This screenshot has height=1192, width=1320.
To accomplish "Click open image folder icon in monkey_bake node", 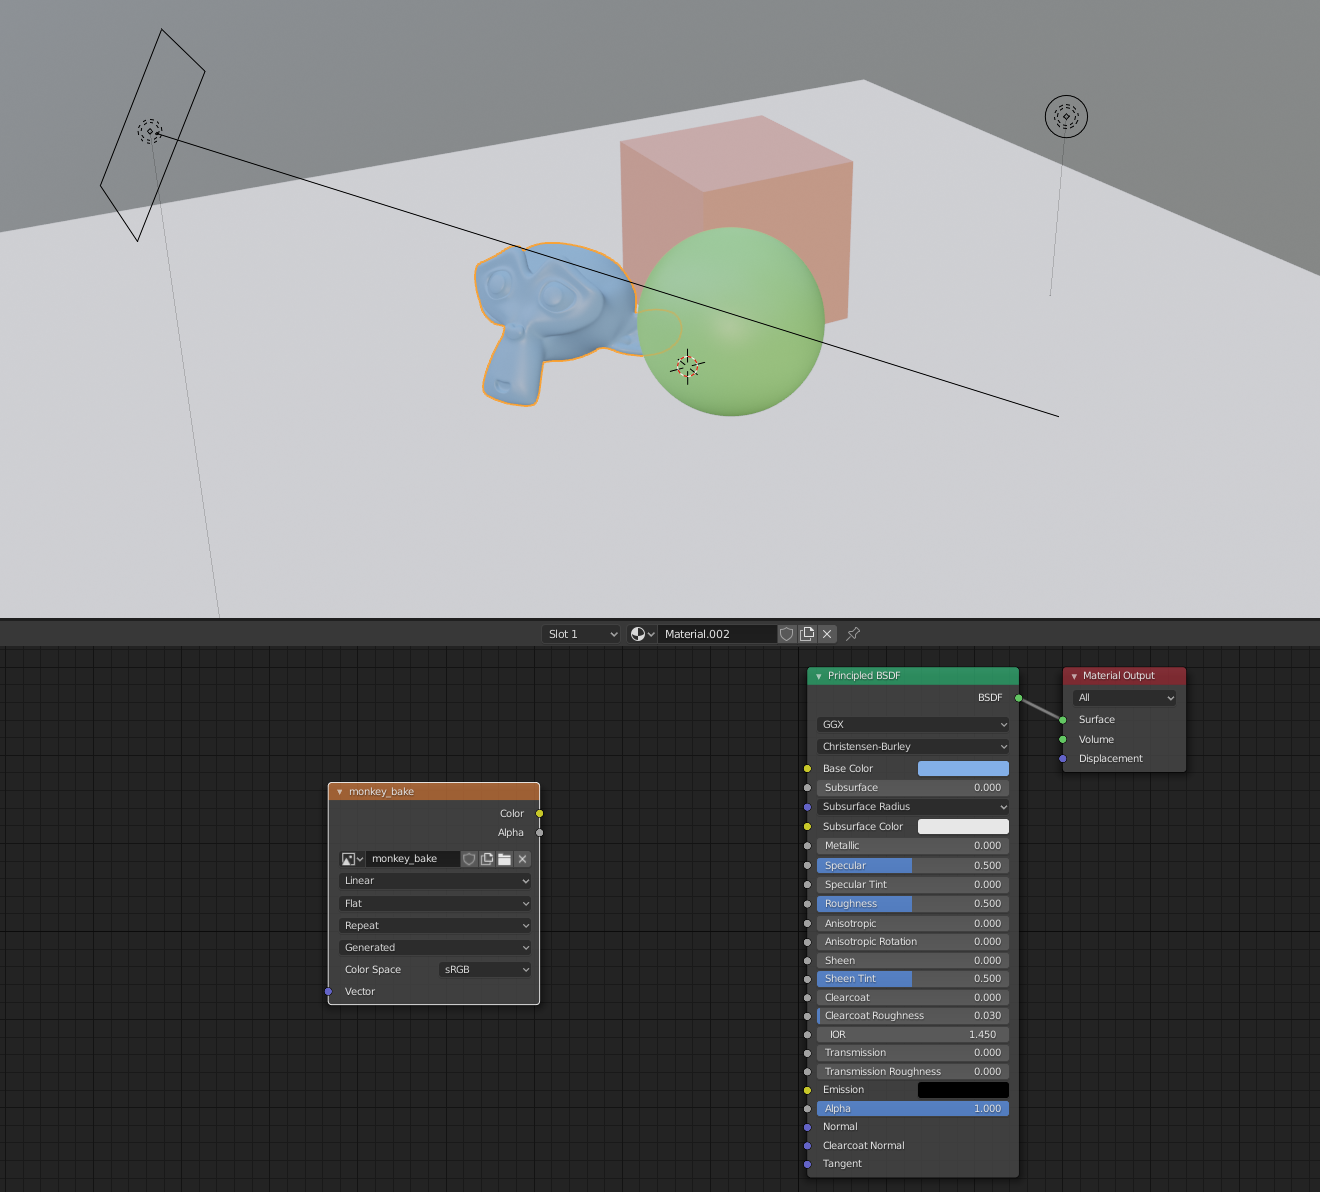I will [x=505, y=859].
